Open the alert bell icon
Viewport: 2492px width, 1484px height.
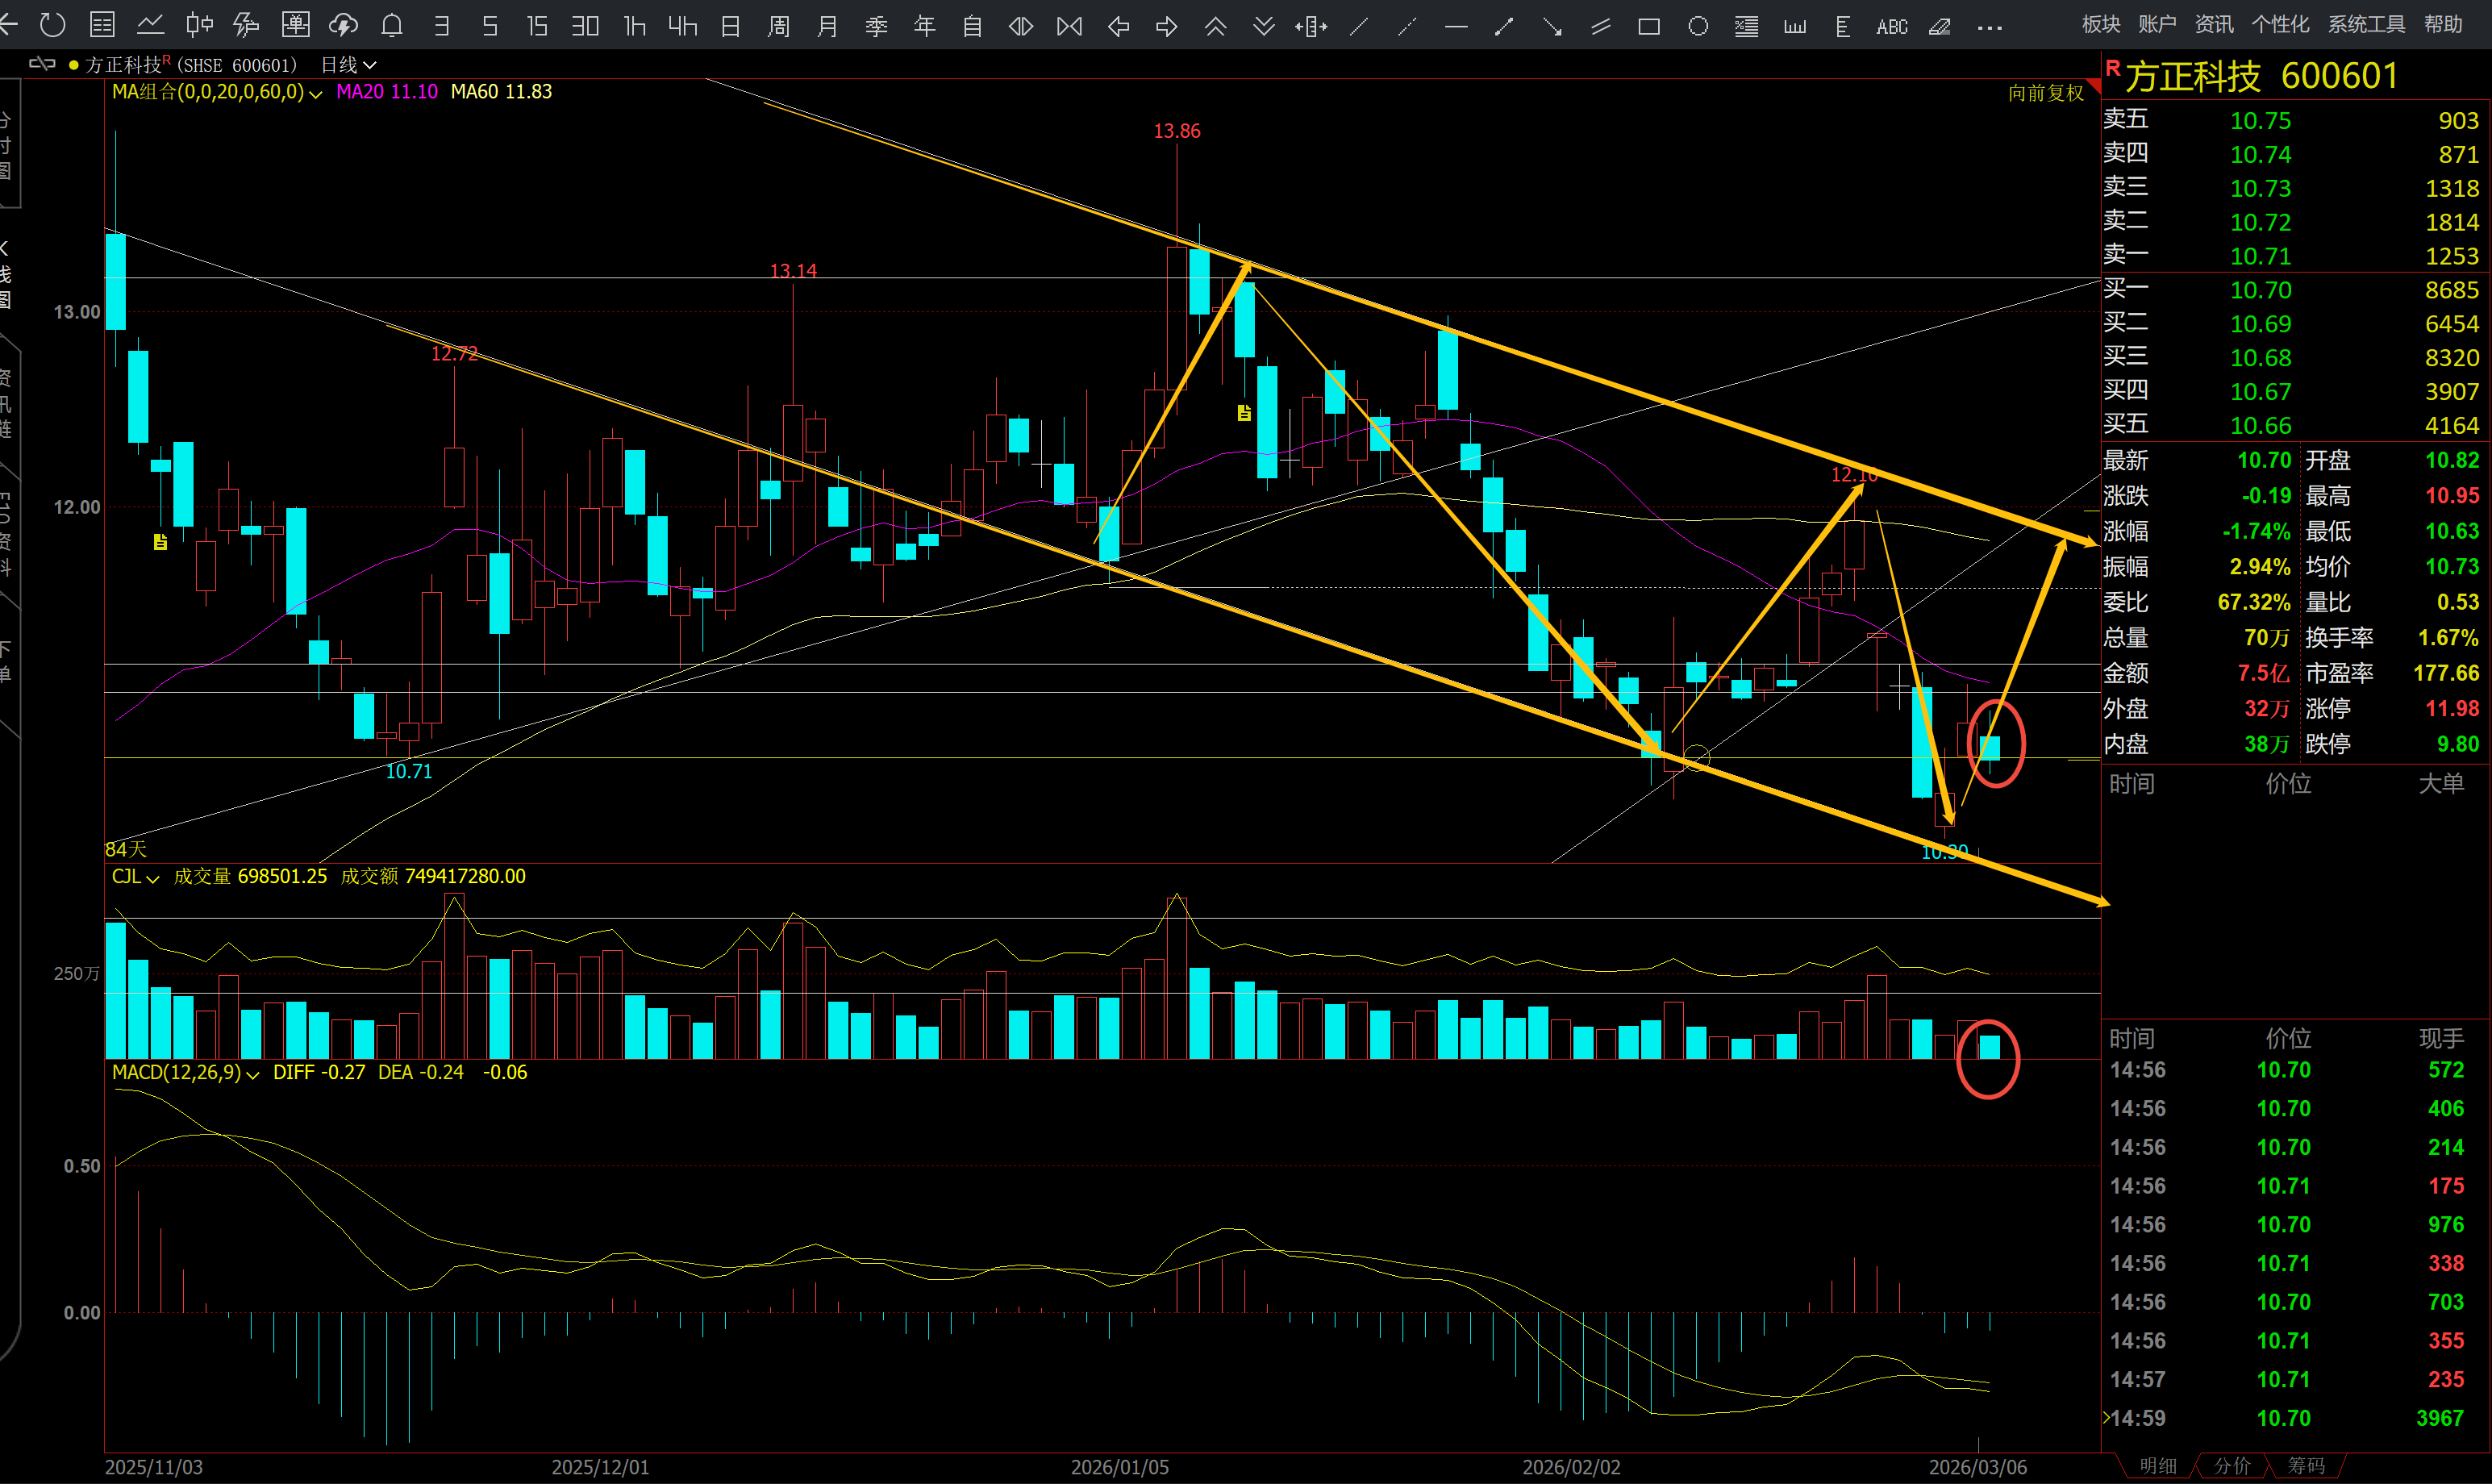pos(392,25)
